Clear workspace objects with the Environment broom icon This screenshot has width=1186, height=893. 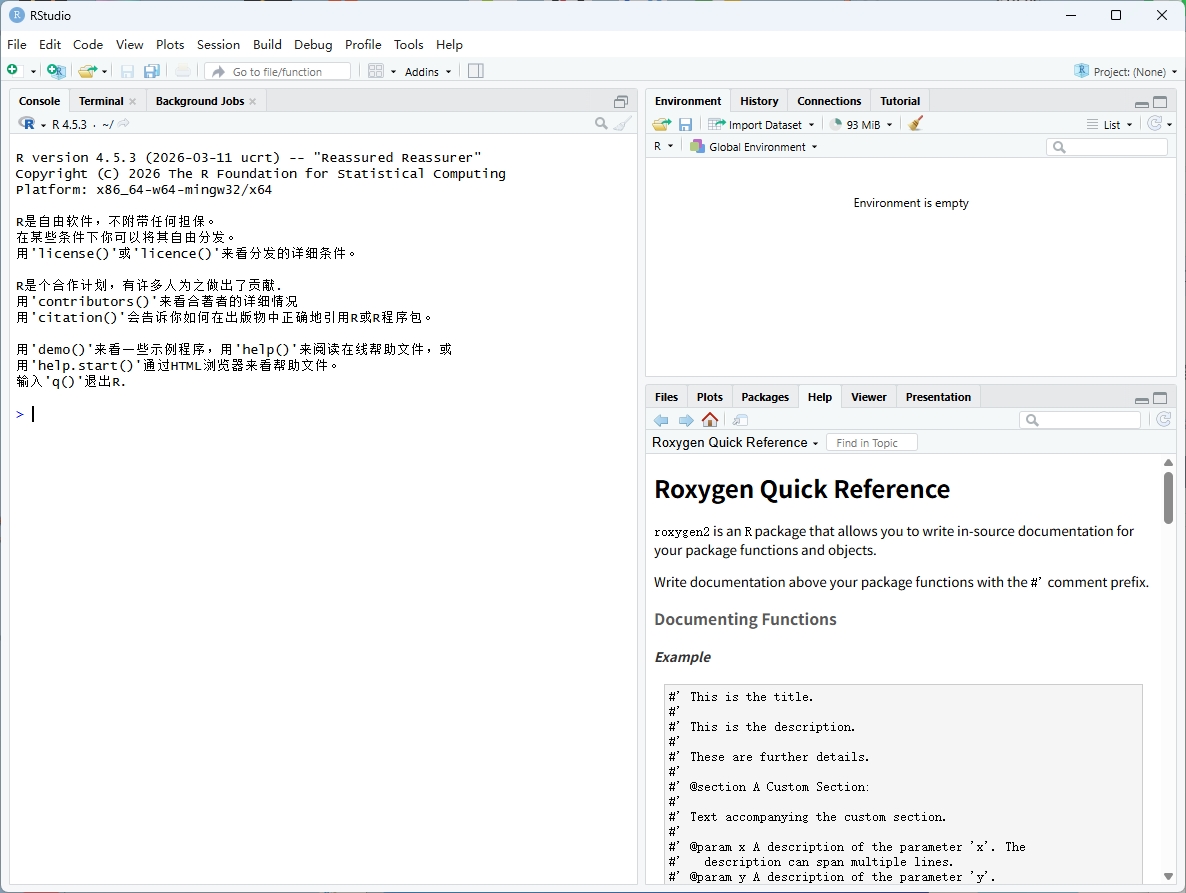click(915, 123)
